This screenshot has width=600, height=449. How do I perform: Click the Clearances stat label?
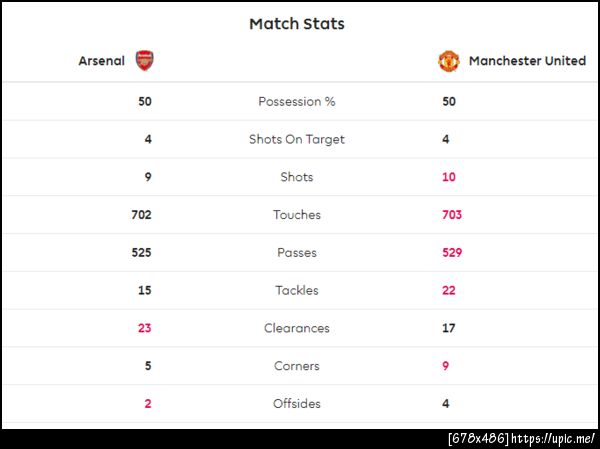click(297, 328)
